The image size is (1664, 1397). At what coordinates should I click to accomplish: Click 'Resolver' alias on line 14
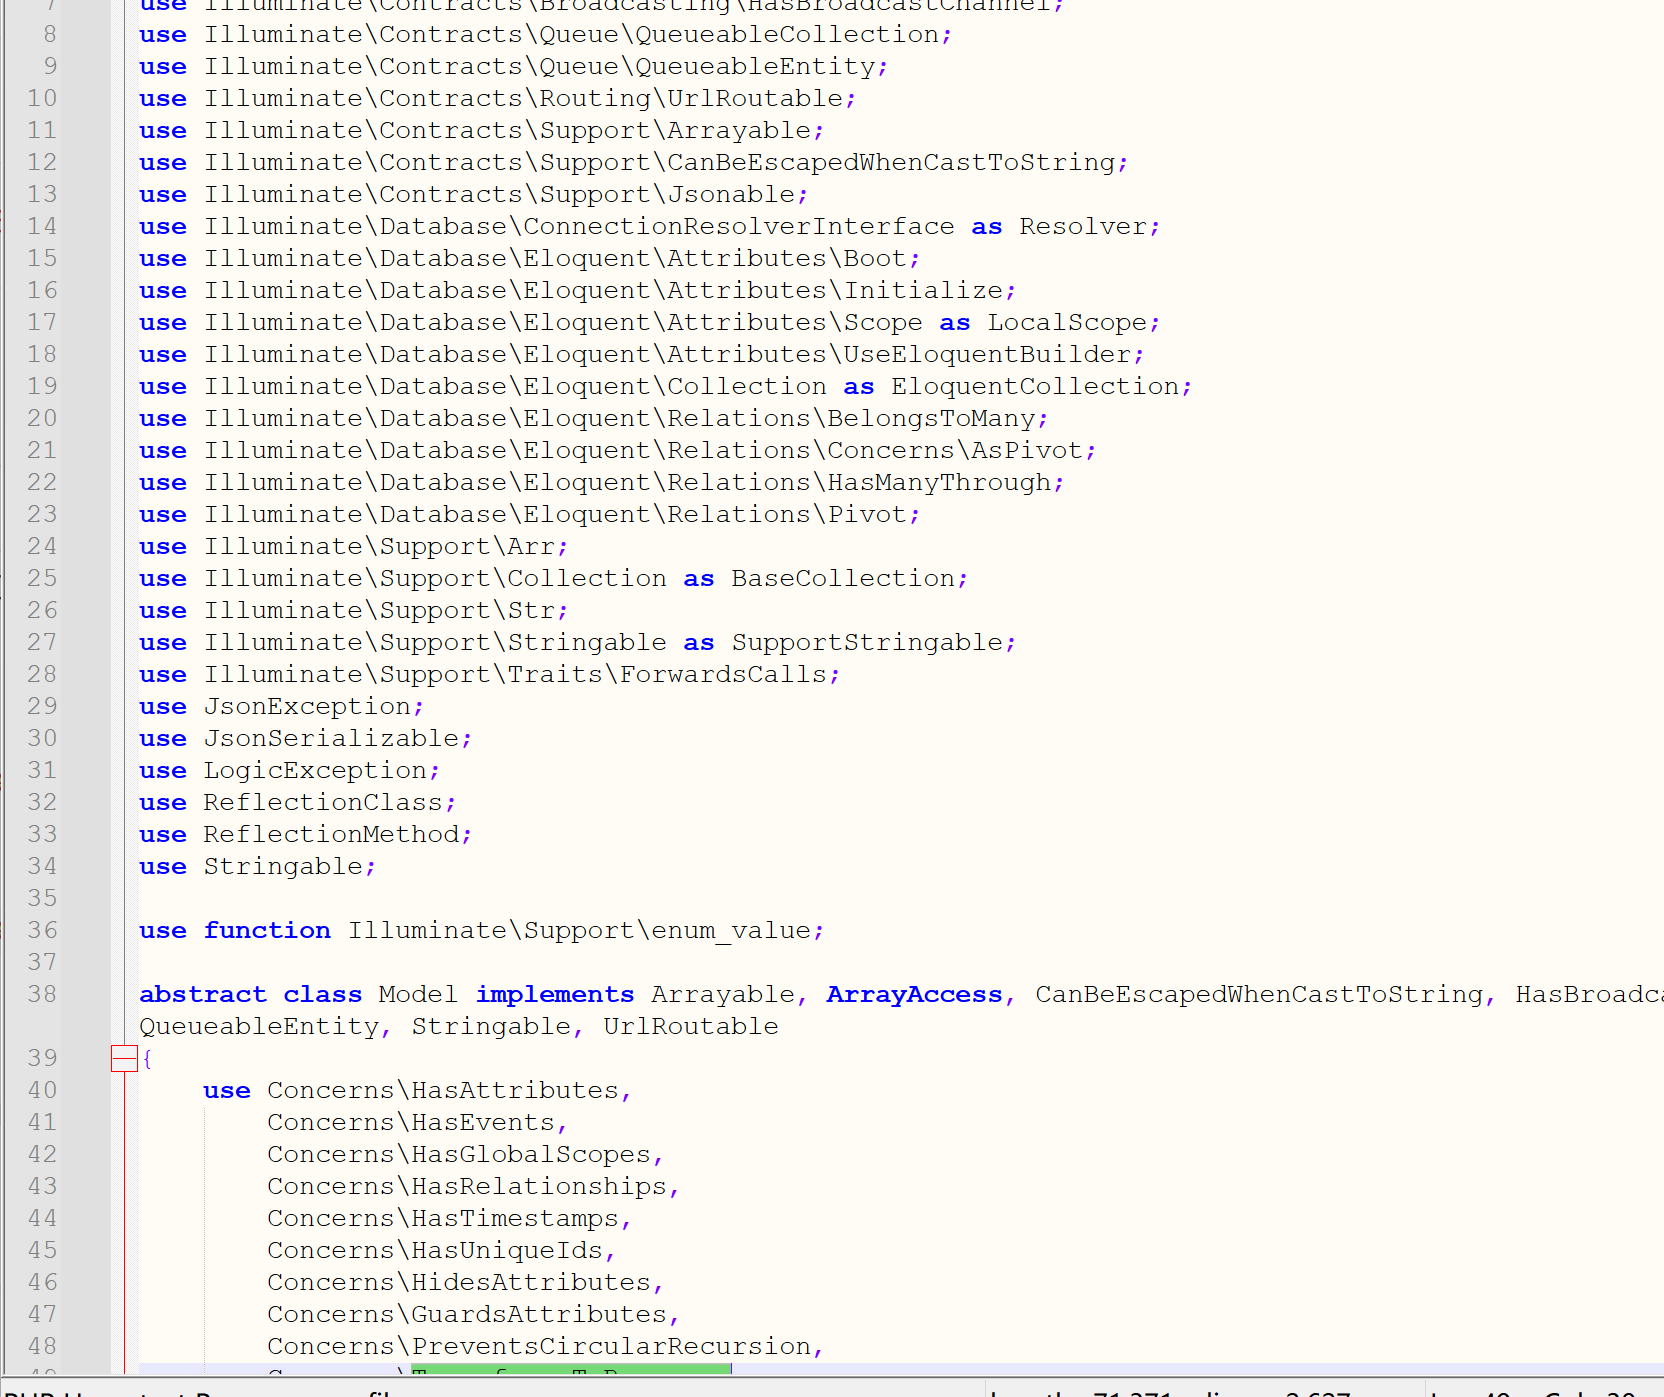point(1082,226)
